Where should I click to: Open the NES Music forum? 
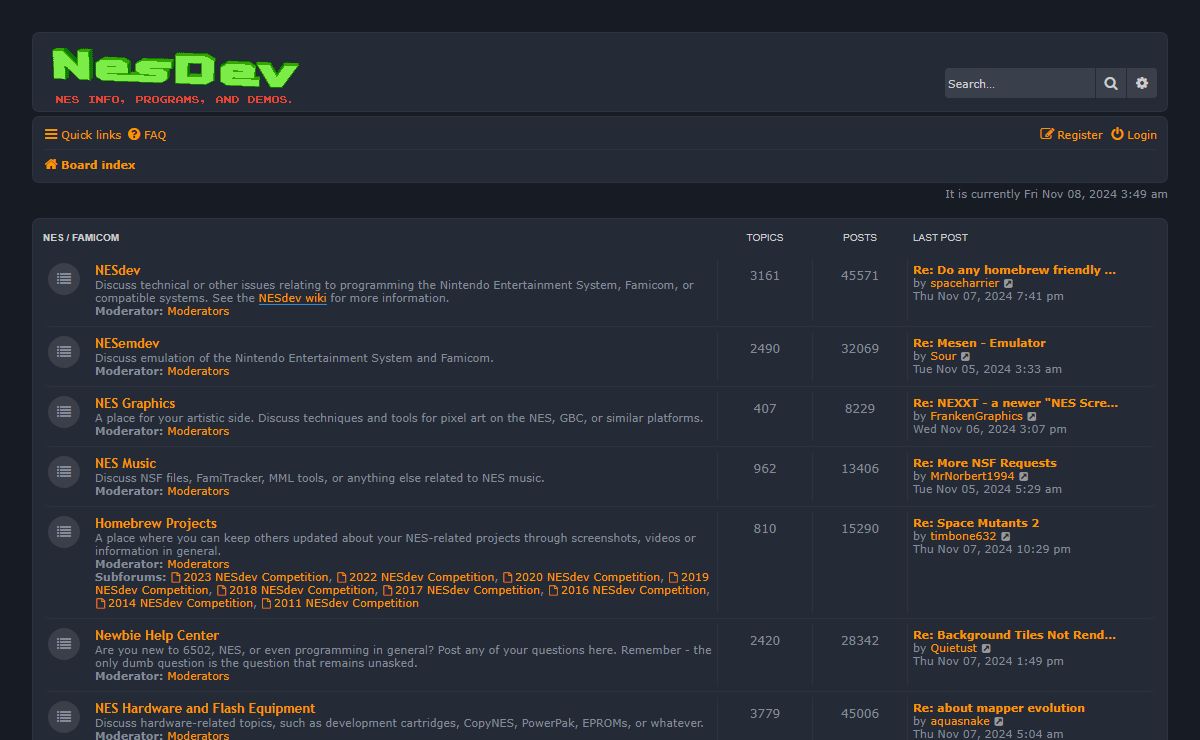point(126,463)
